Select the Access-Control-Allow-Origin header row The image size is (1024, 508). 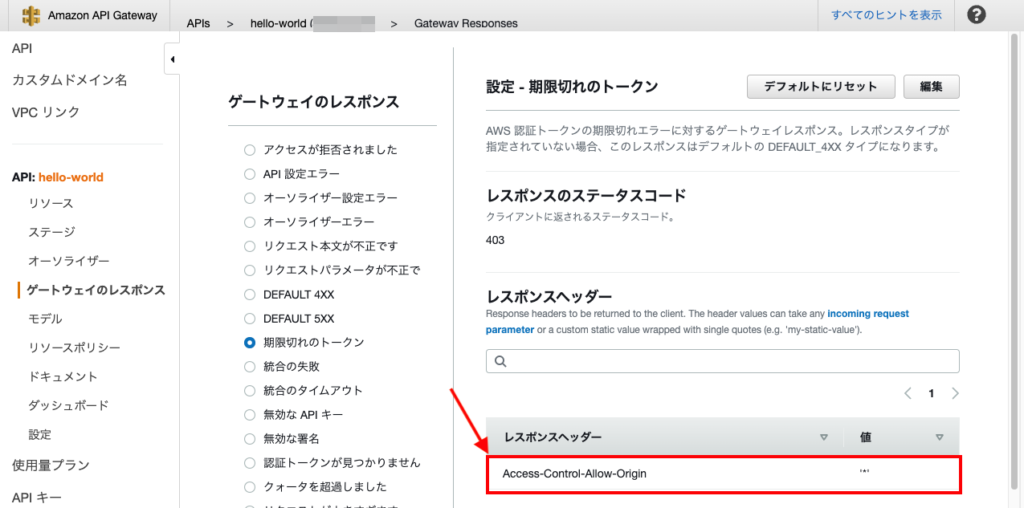[723, 474]
